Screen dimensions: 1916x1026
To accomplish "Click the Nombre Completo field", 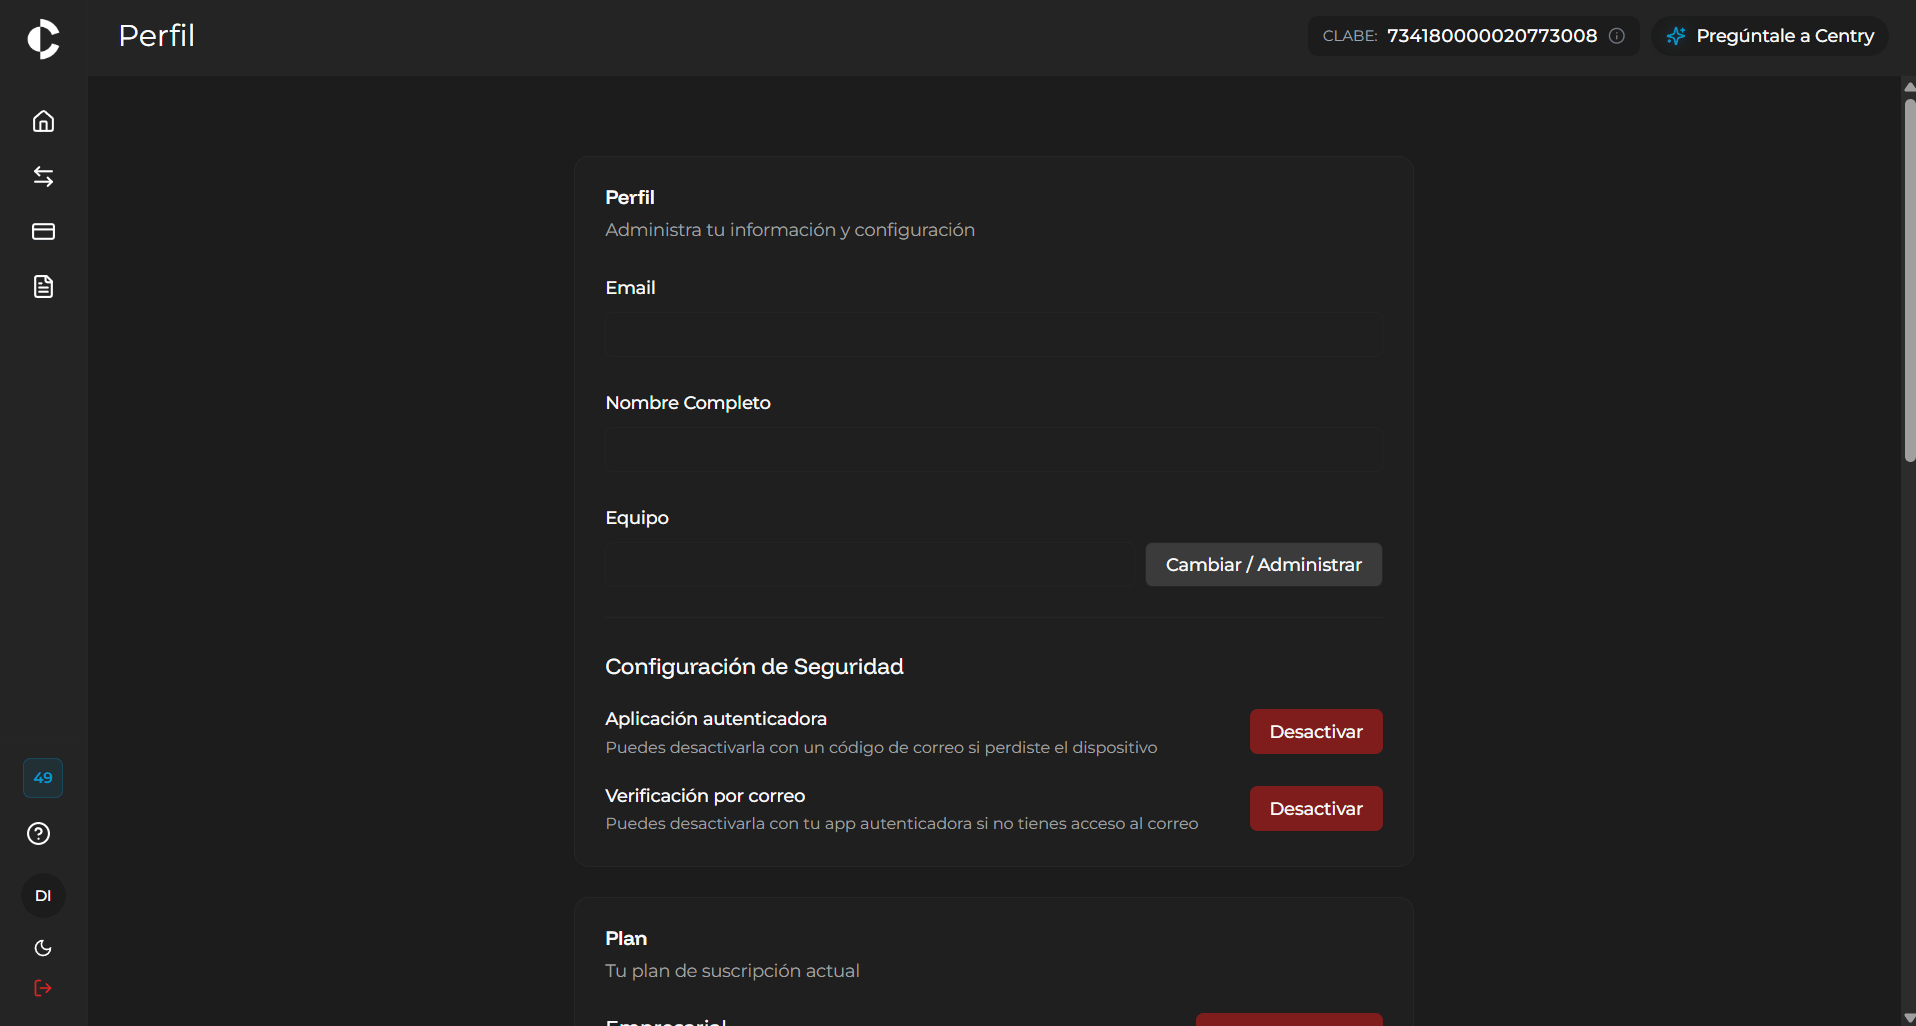I will click(x=993, y=450).
